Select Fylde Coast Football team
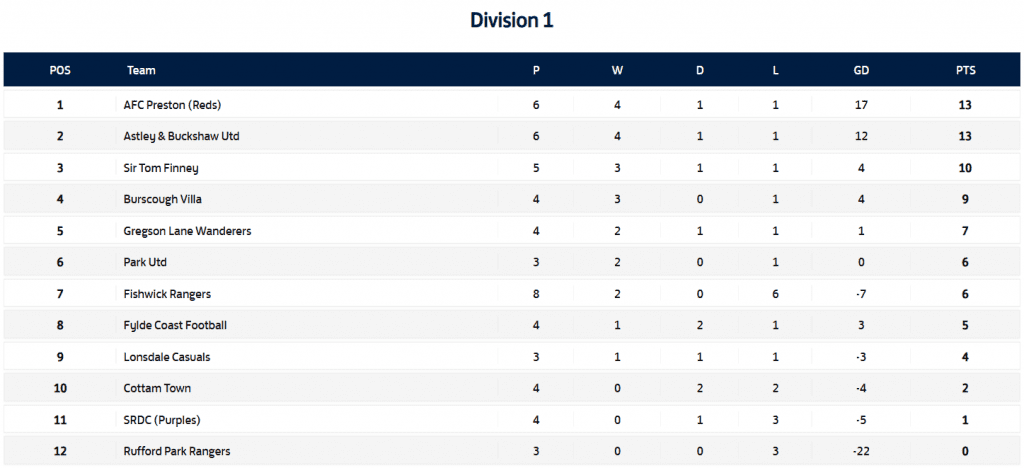Screen dimensions: 1024x468 click(175, 325)
